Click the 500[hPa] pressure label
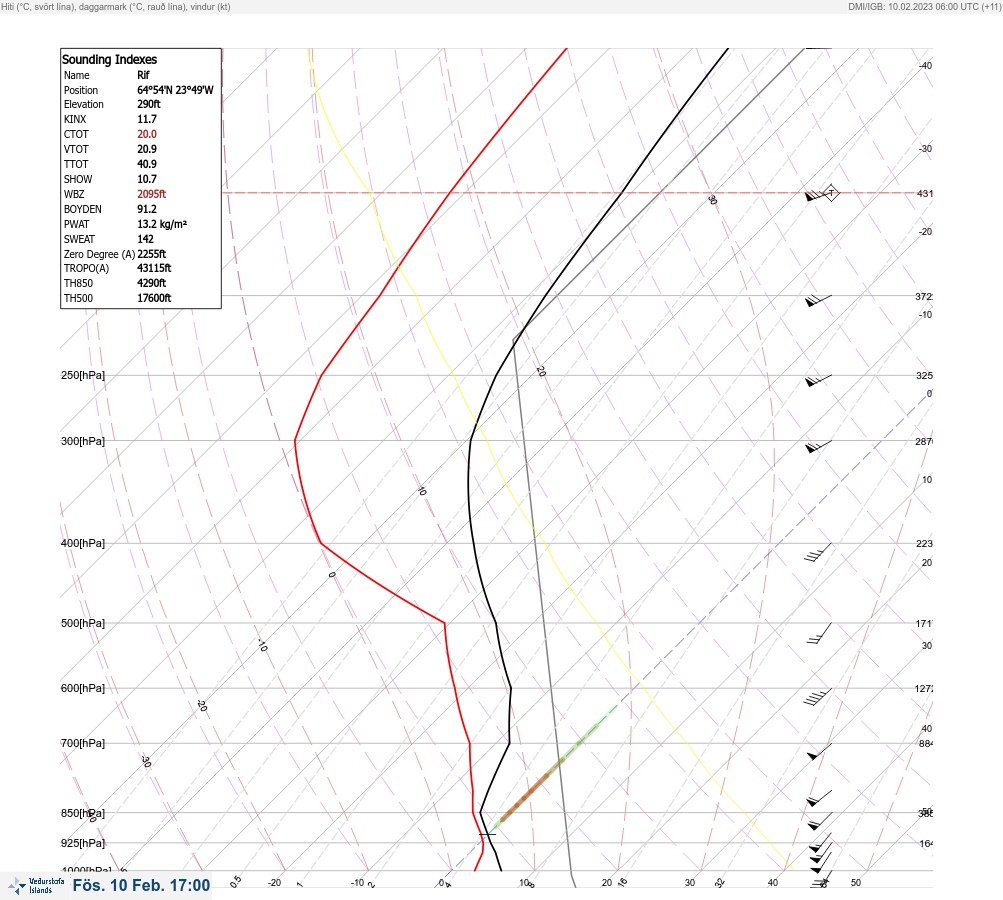The image size is (1003, 900). tap(83, 623)
